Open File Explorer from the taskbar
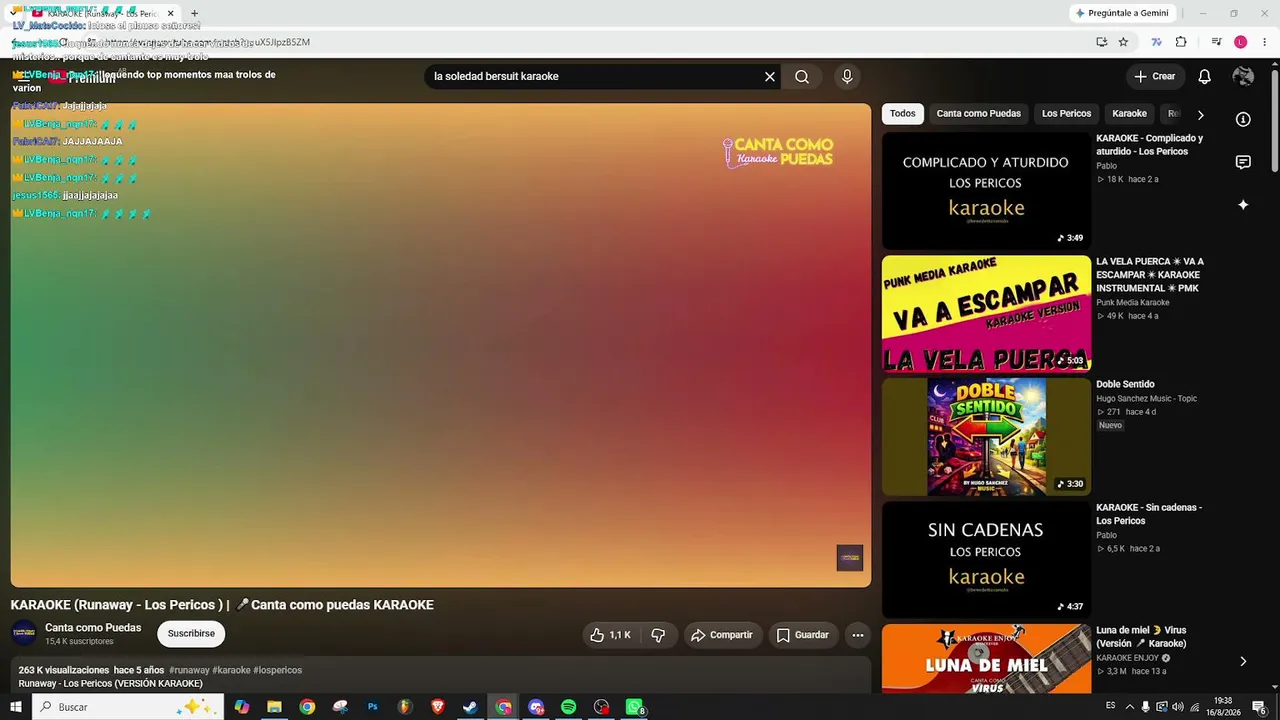Viewport: 1280px width, 720px height. click(274, 707)
